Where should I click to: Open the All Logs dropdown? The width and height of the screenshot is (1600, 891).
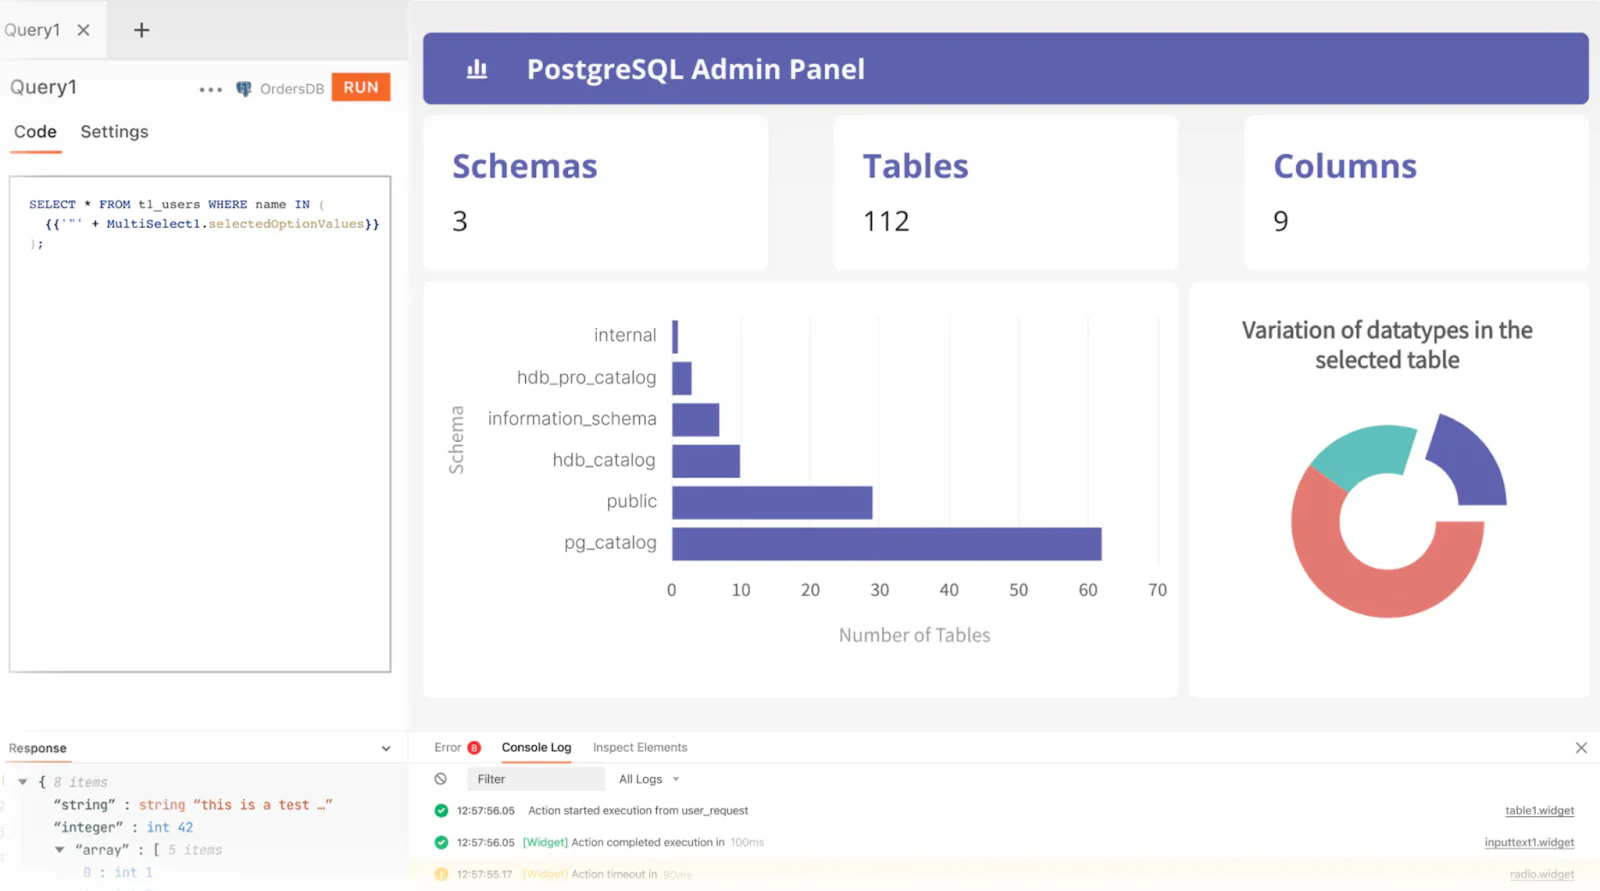(x=649, y=779)
